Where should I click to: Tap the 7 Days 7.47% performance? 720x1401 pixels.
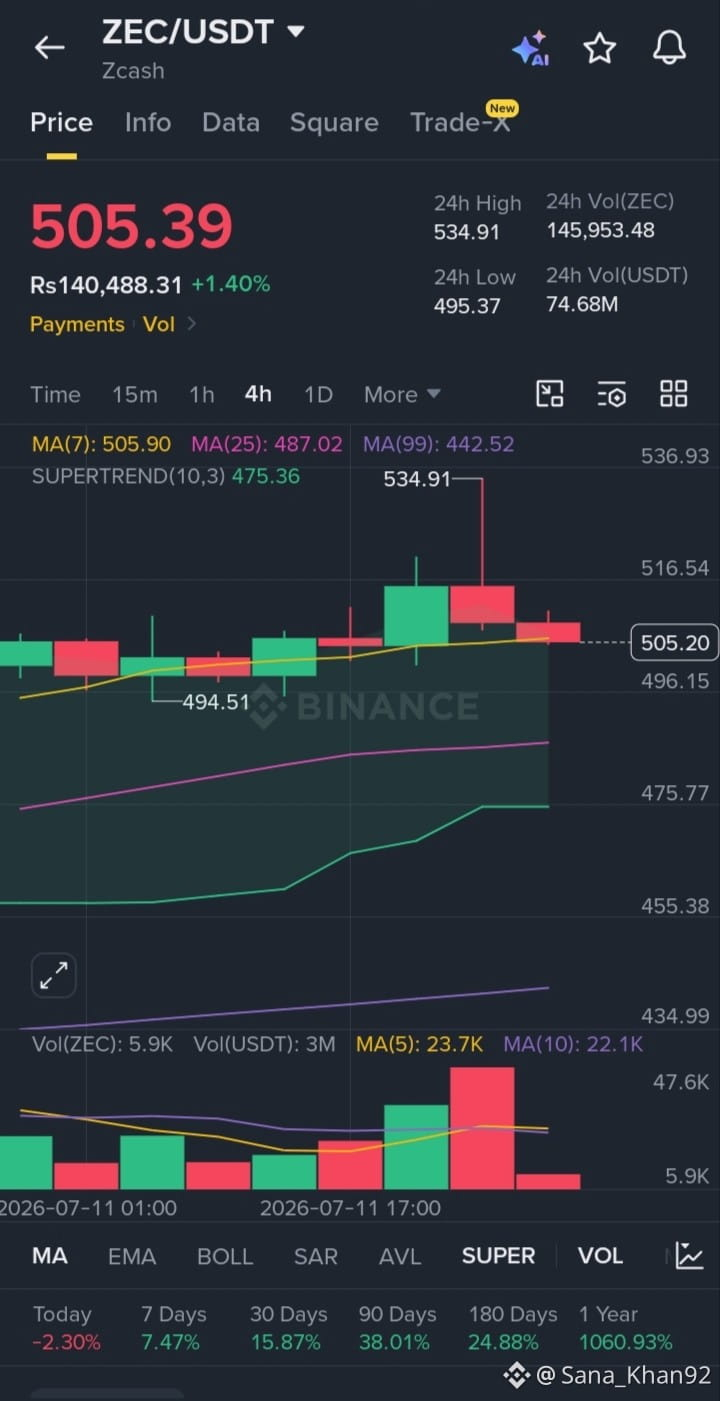173,1328
